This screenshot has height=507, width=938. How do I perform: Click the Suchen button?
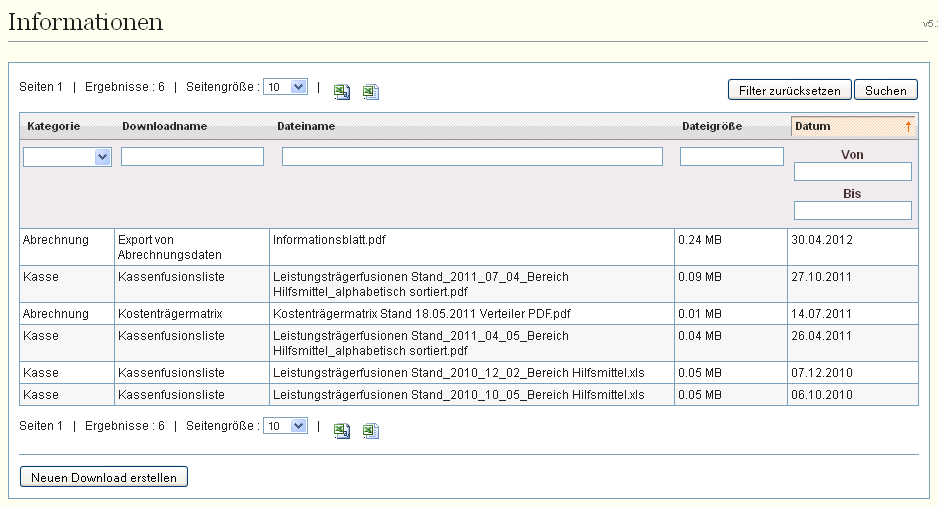(885, 90)
